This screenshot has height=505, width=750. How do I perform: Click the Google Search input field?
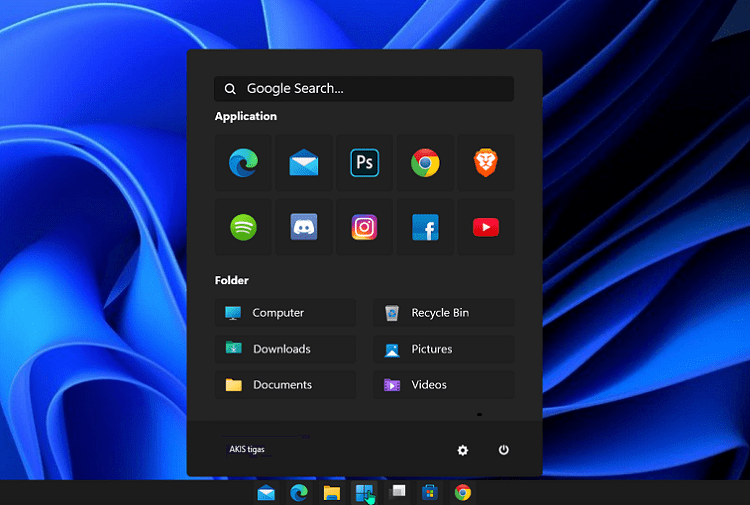coord(364,88)
